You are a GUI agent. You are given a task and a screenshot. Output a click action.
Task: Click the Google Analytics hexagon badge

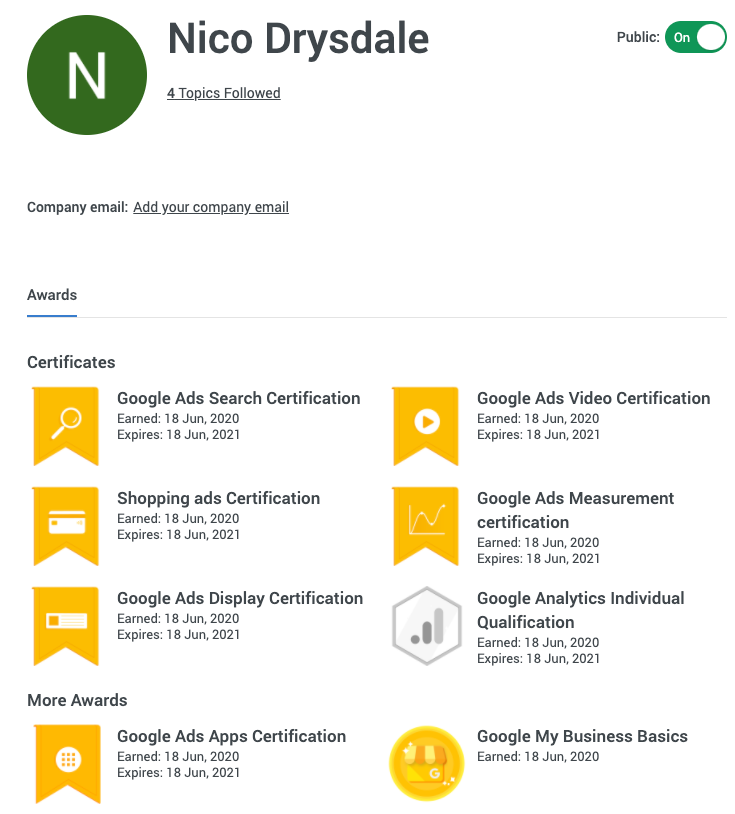(427, 626)
